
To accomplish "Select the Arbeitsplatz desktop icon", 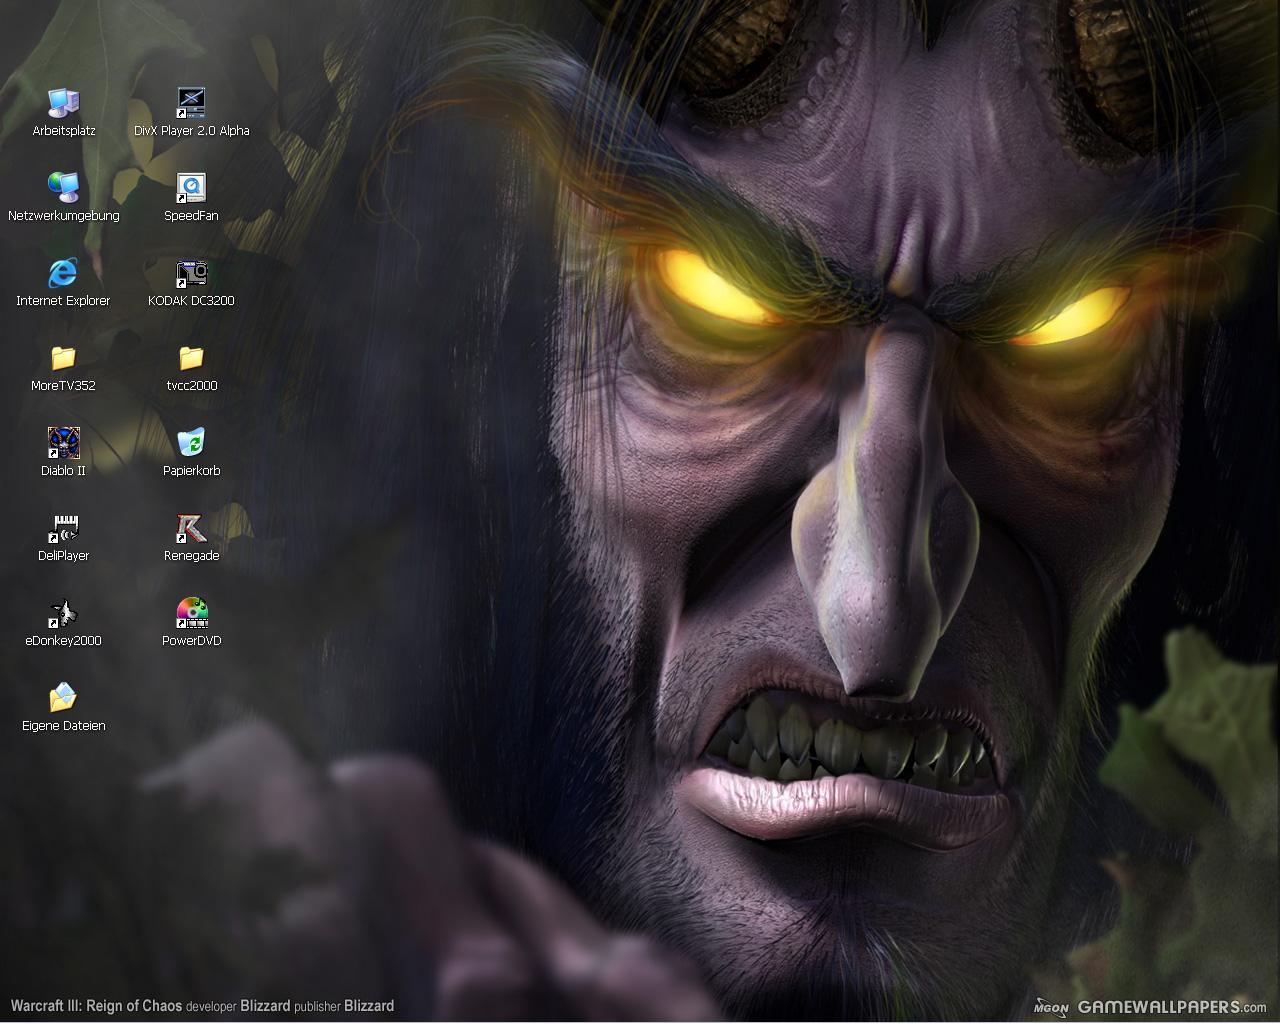I will click(63, 102).
